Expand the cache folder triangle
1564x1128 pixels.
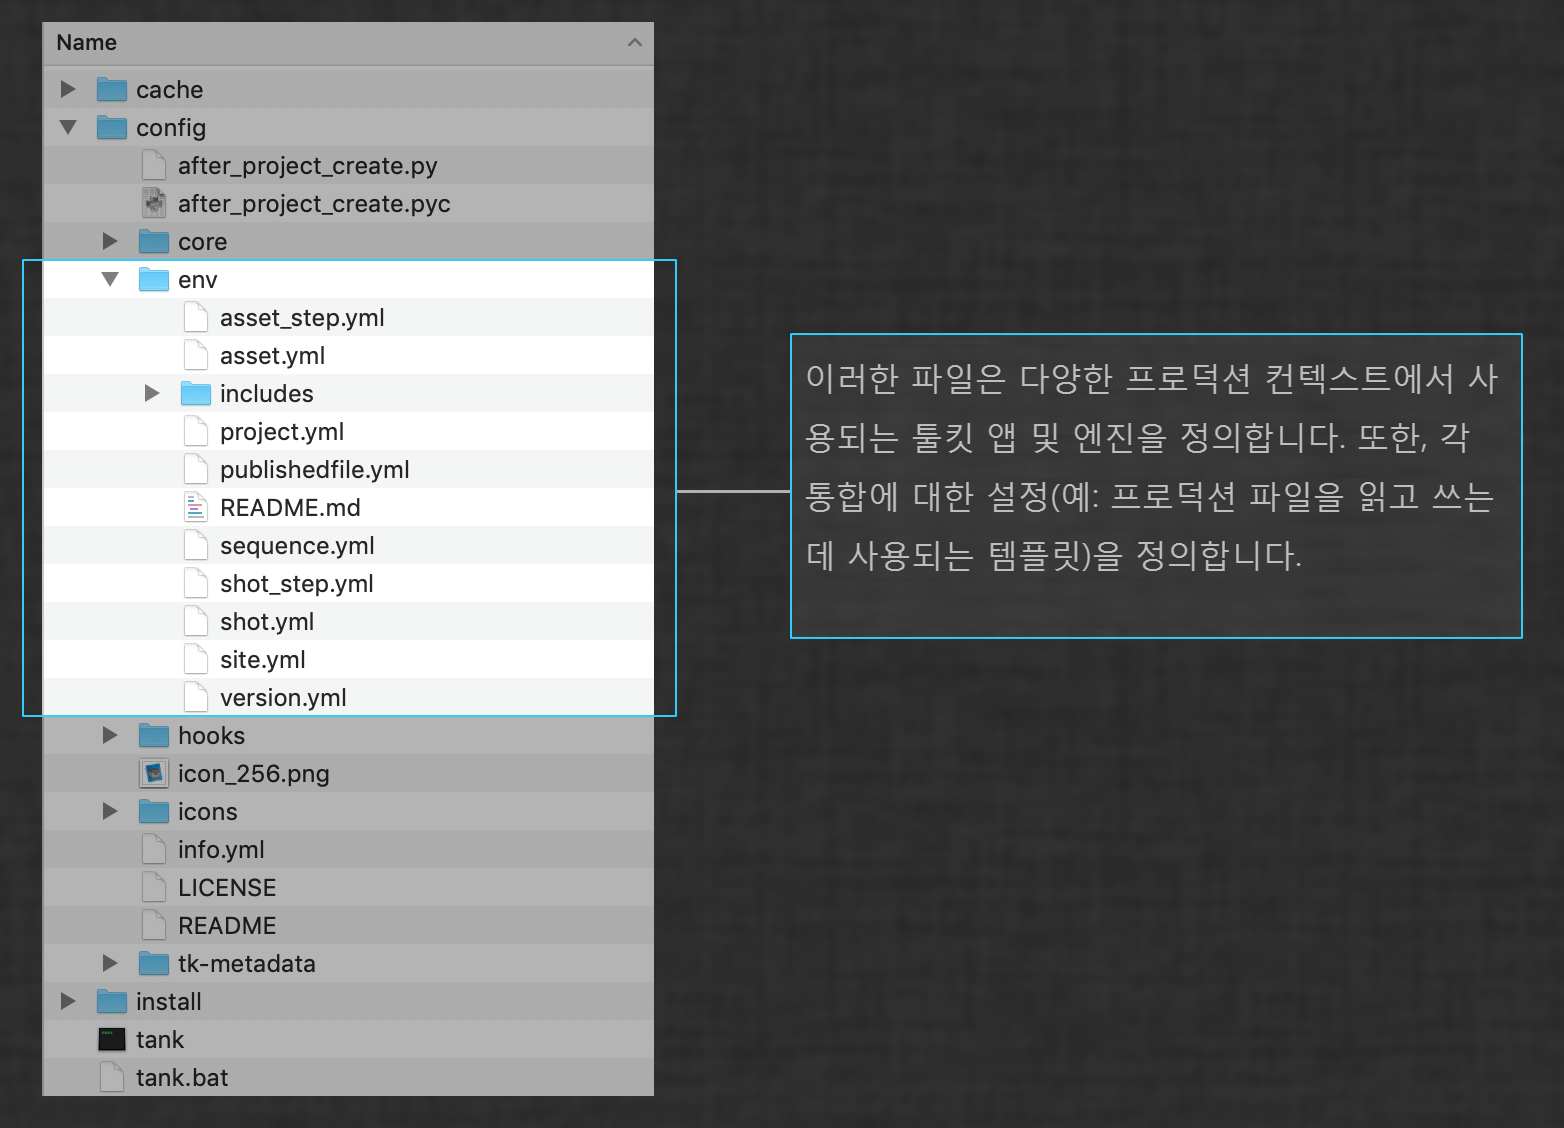coord(68,89)
